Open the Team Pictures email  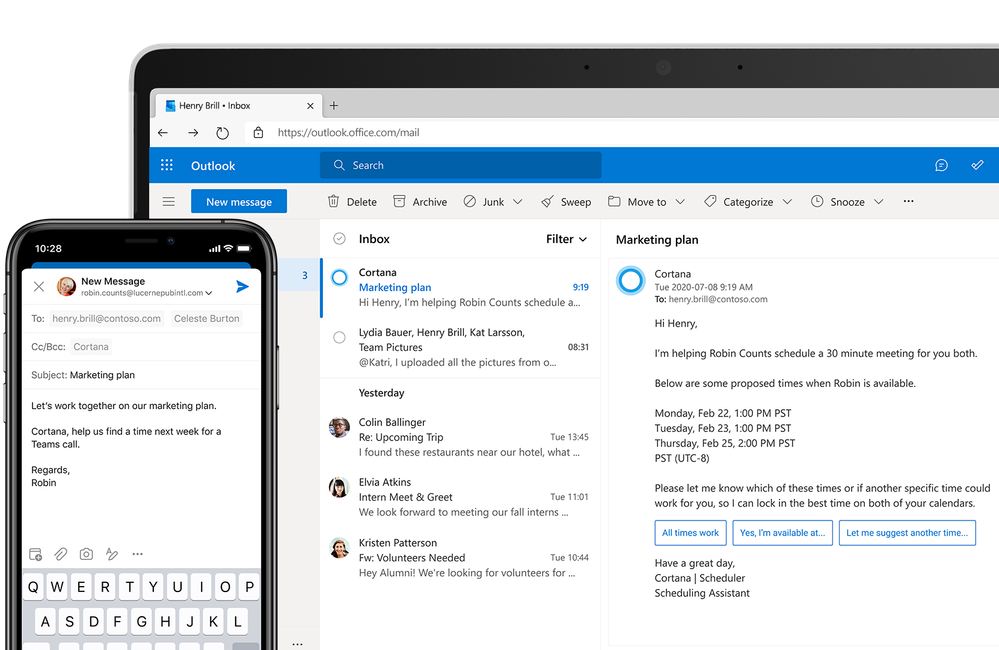click(461, 347)
